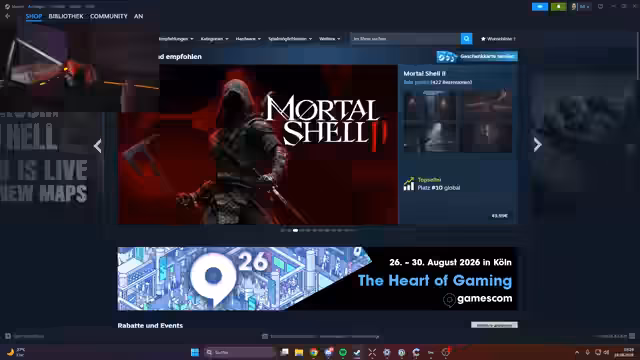640x360 pixels.
Task: Click the add game icon at bottom left
Action: click(x=8, y=336)
